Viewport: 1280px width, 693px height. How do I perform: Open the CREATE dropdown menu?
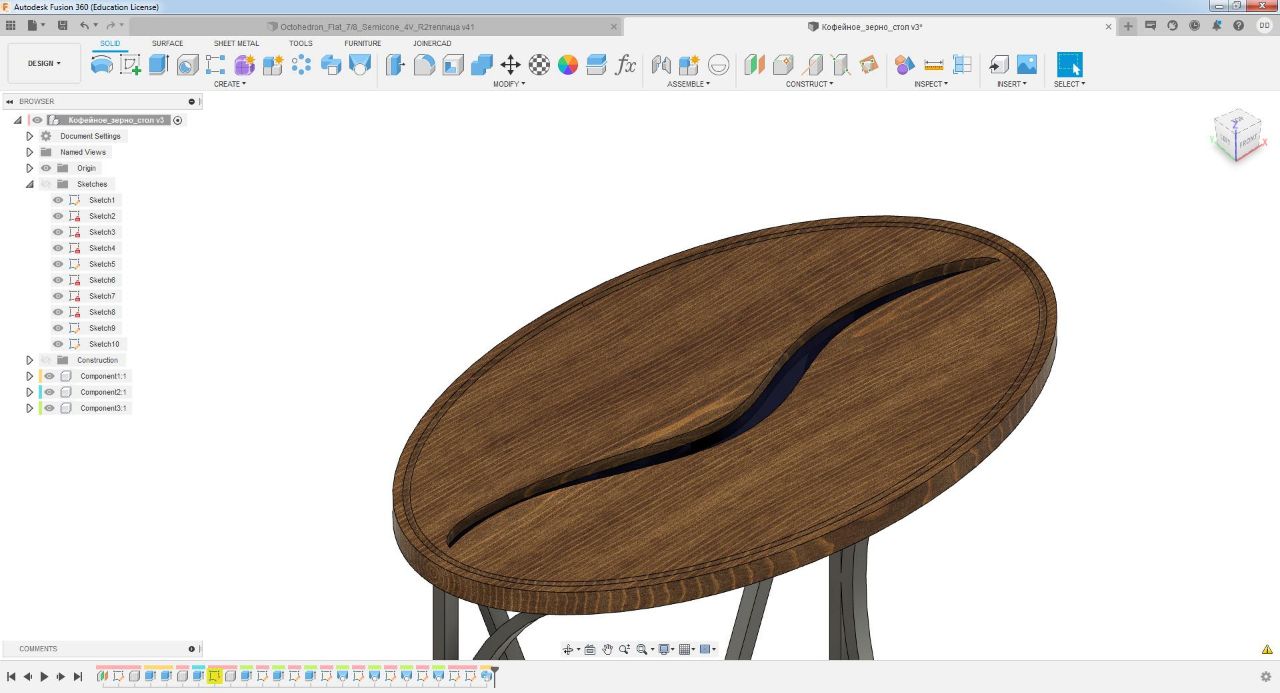point(230,84)
